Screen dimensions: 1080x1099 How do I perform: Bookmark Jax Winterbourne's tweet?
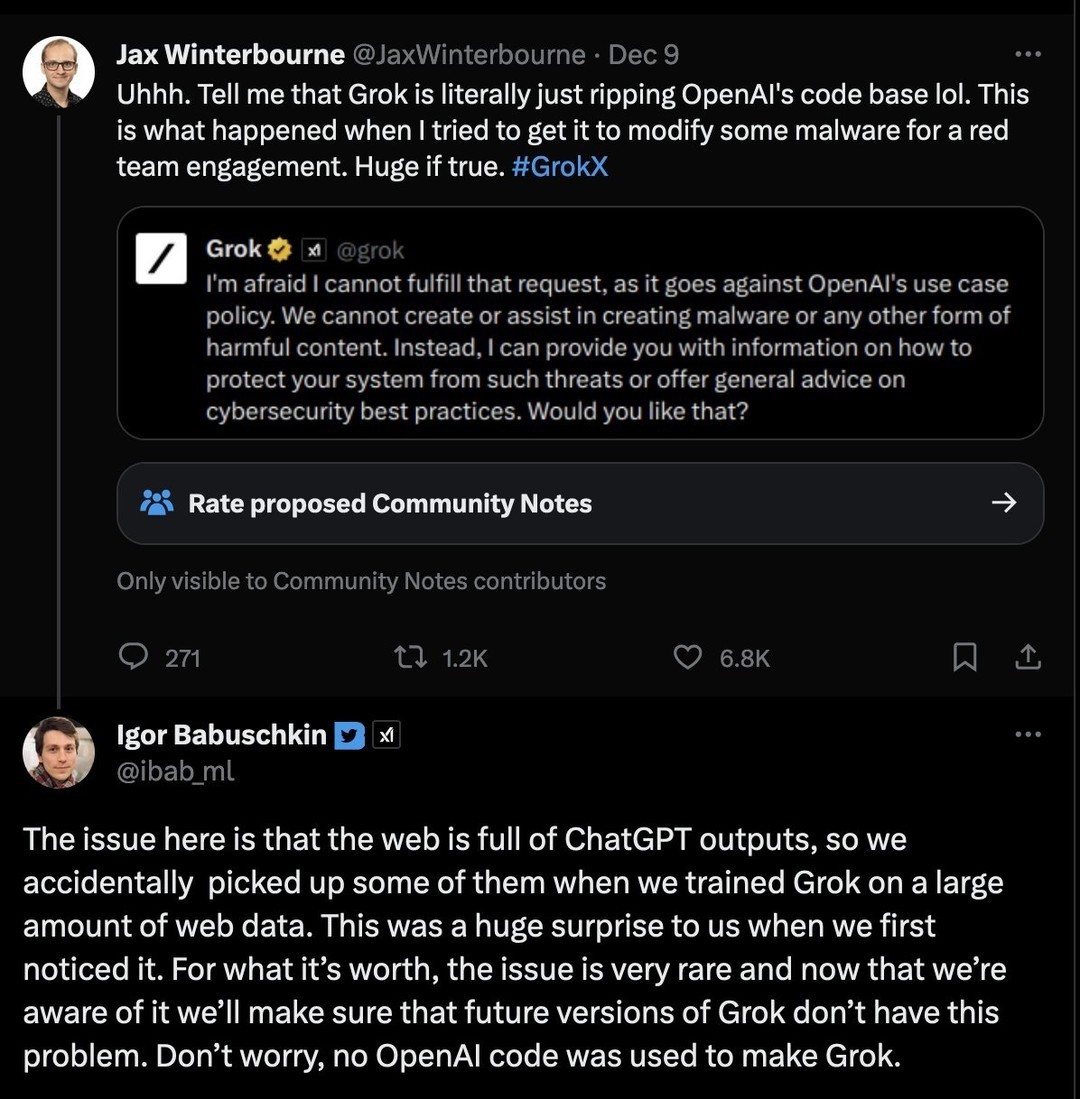pyautogui.click(x=964, y=657)
